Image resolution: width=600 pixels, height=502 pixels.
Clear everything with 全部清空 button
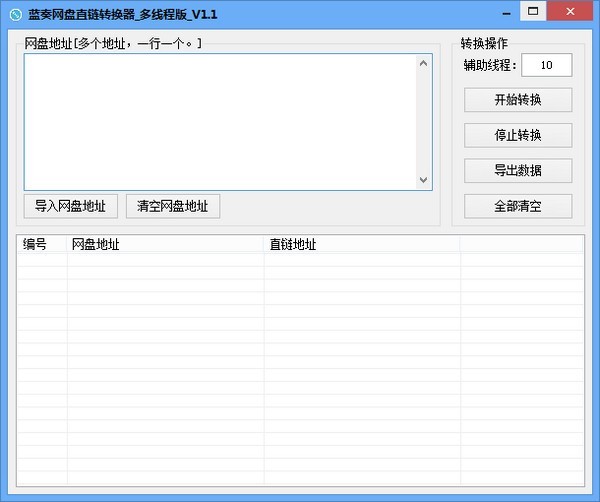point(518,206)
